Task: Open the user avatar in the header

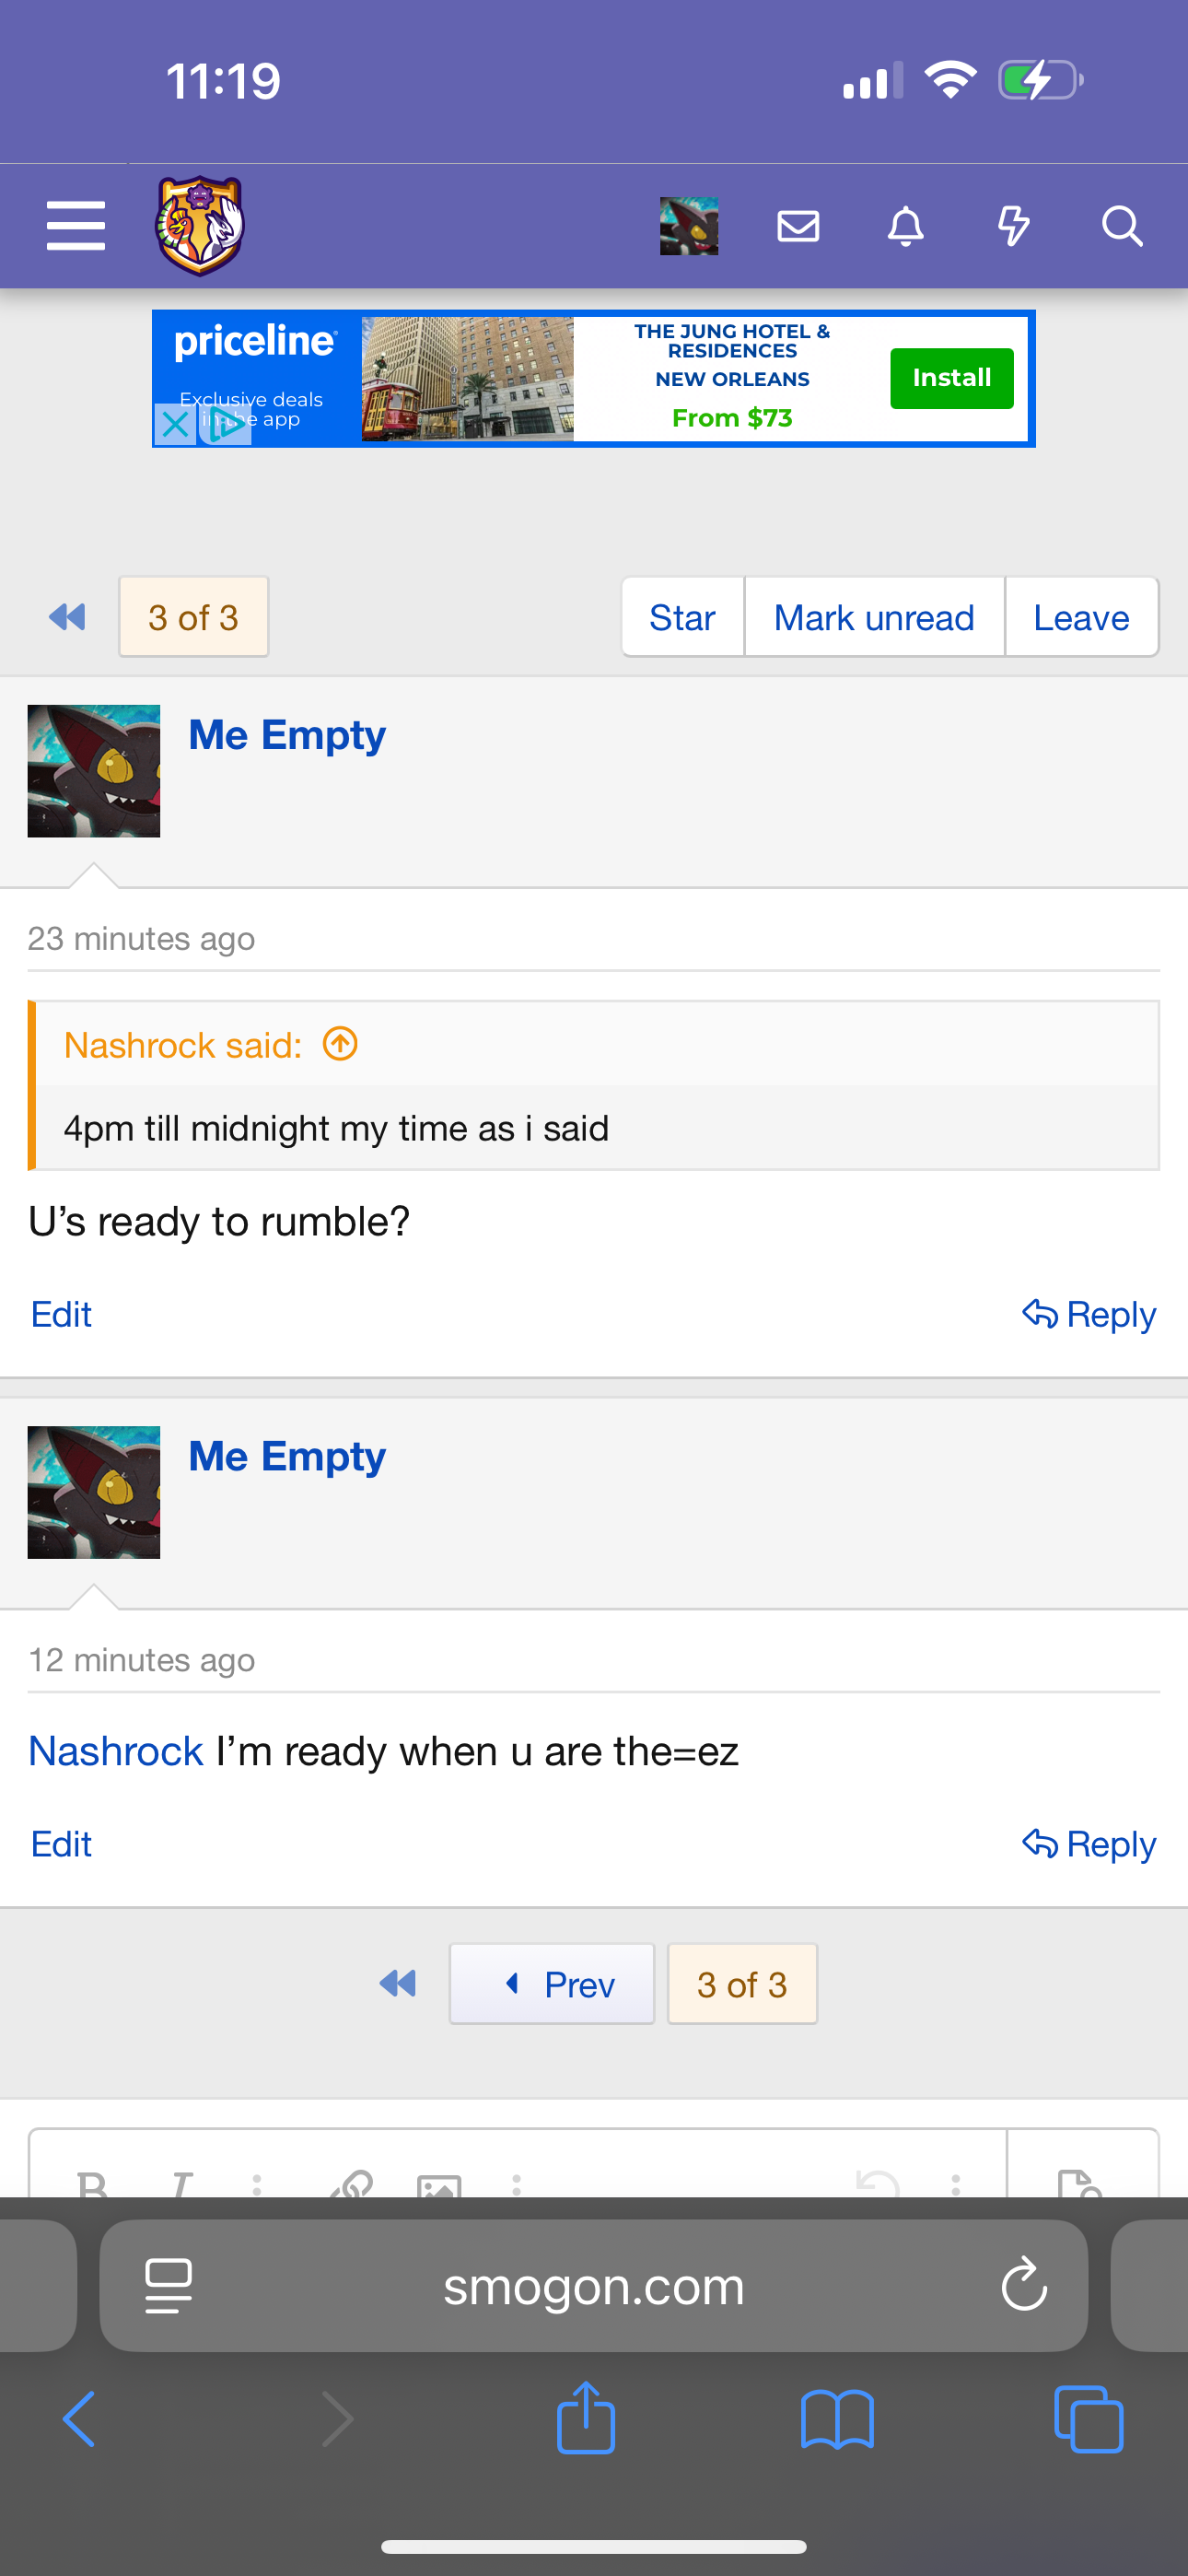Action: click(689, 226)
